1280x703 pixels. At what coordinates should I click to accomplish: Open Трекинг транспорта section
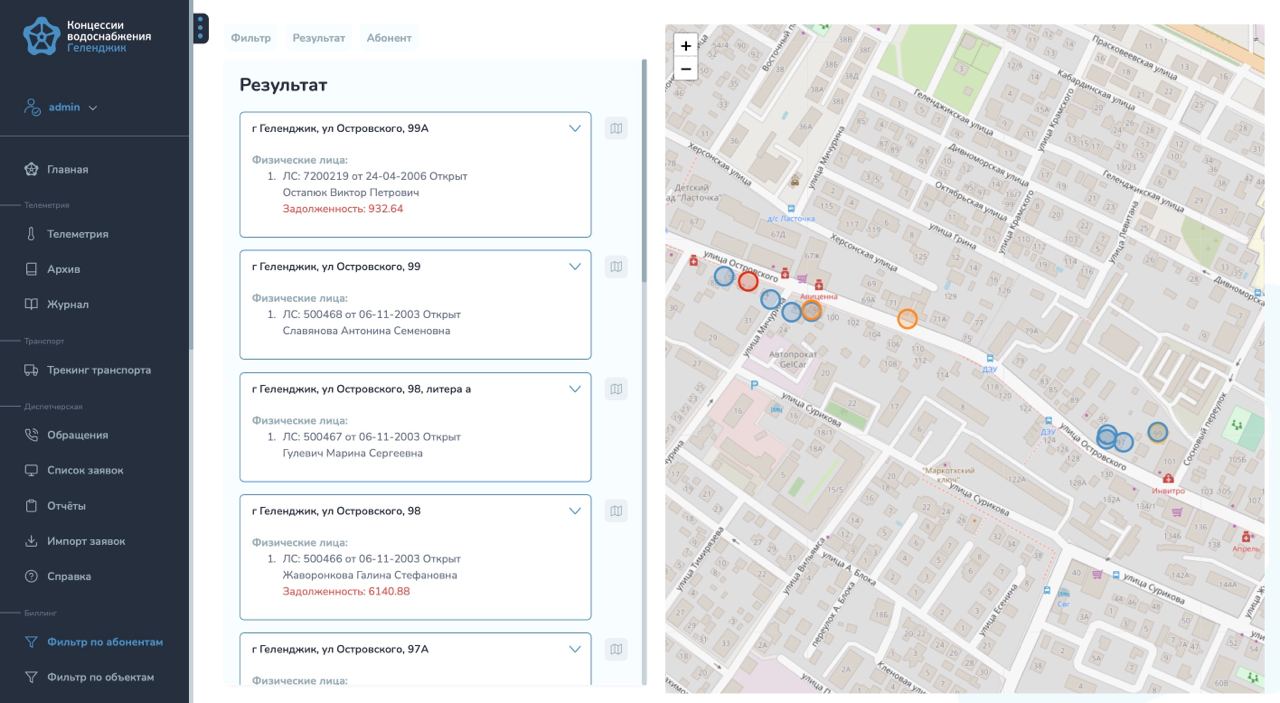click(98, 370)
